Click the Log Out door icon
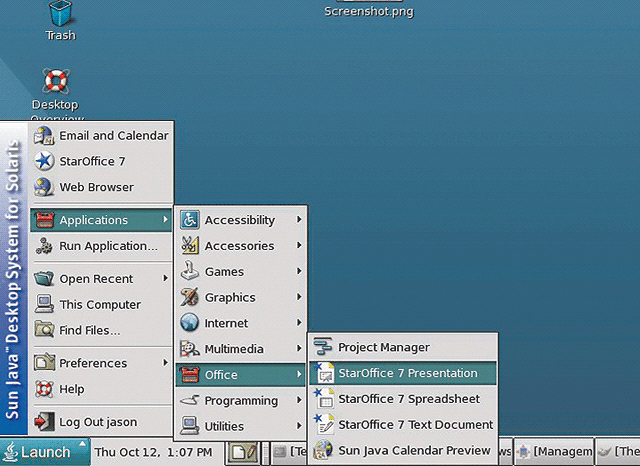This screenshot has width=640, height=466. pyautogui.click(x=44, y=422)
